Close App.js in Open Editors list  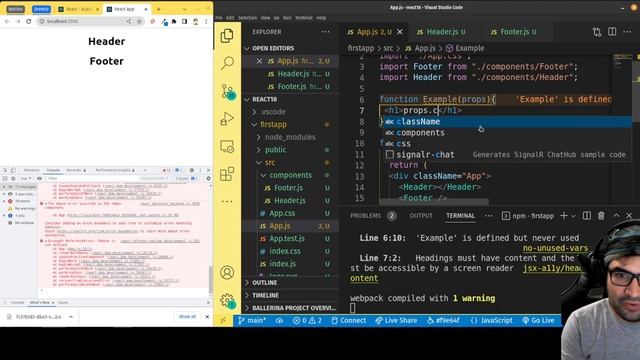click(259, 61)
